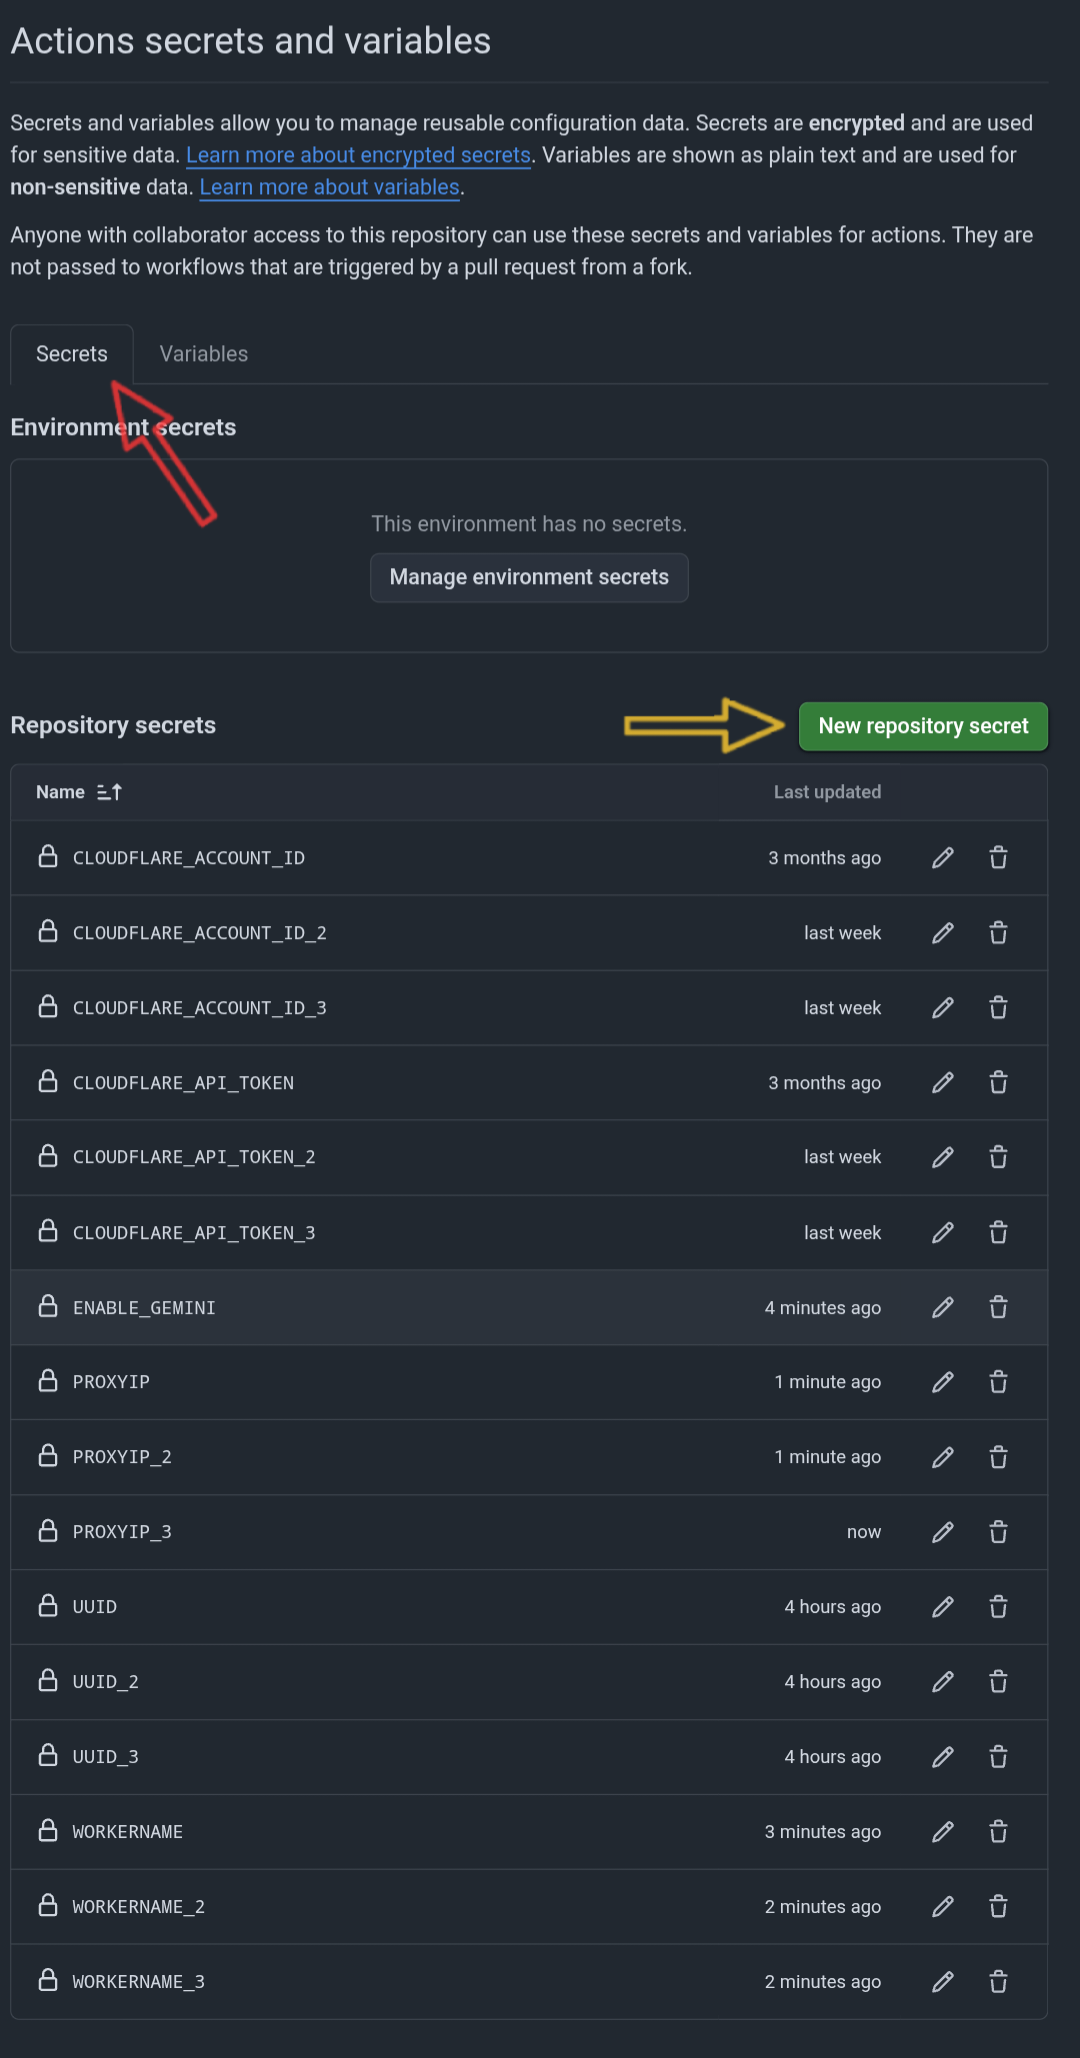Delete CLOUDFLARE_API_TOKEN_3 trash icon
This screenshot has height=2058, width=1080.
point(998,1233)
